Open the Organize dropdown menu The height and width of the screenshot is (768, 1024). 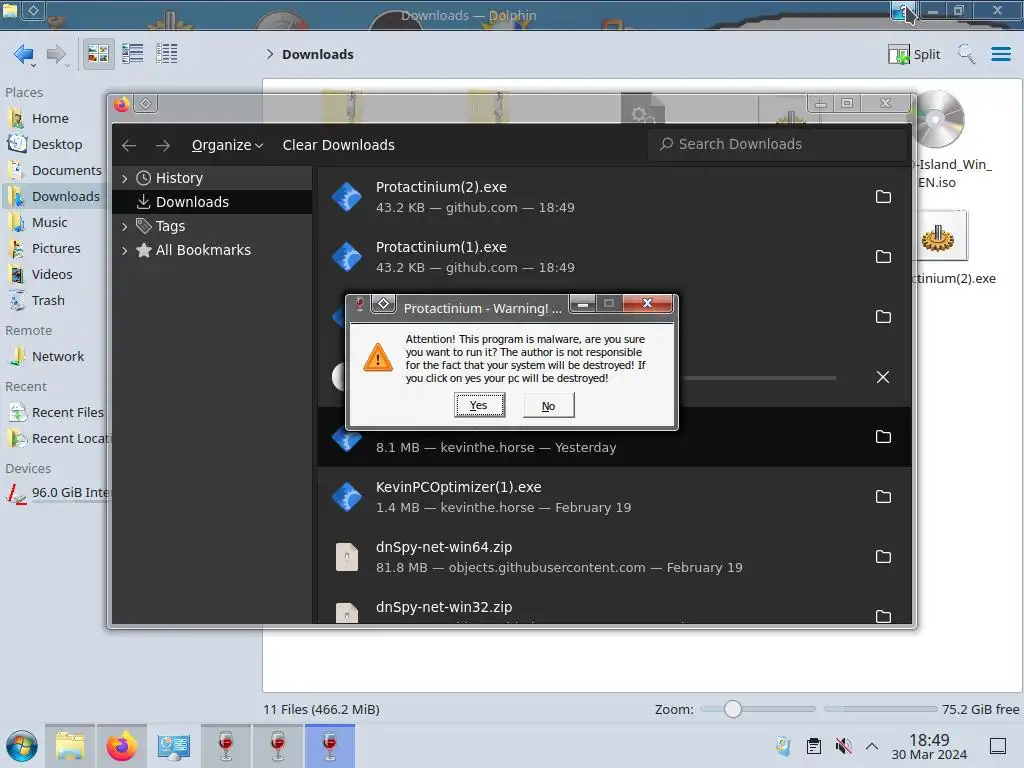(x=227, y=145)
